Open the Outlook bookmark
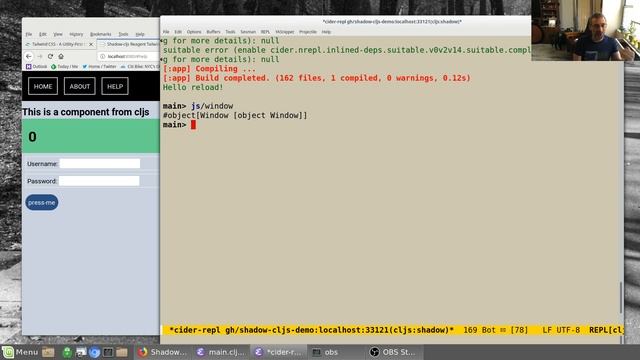 pyautogui.click(x=37, y=67)
